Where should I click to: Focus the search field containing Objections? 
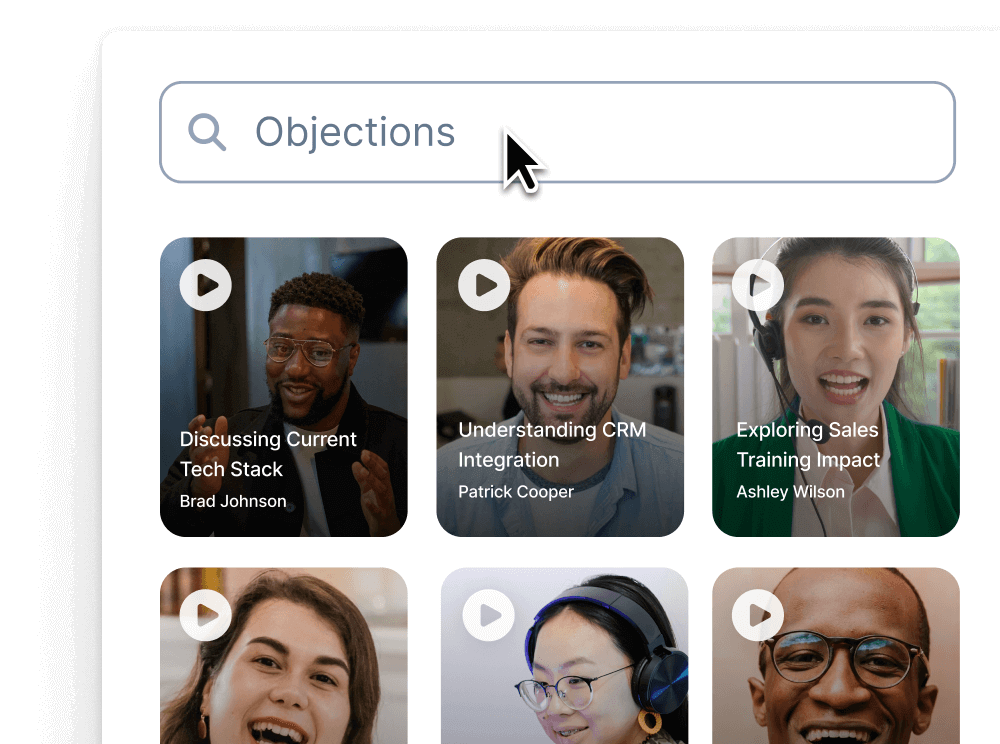tap(600, 132)
